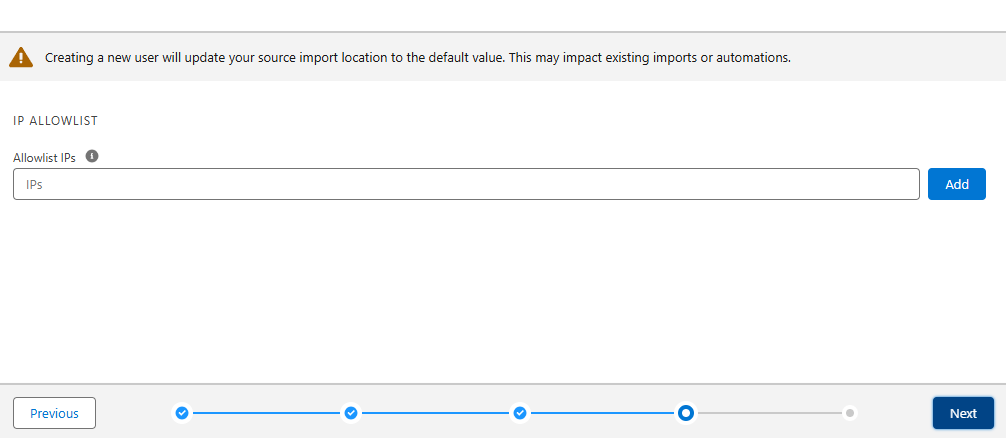Click the final gray step dot

pos(849,412)
